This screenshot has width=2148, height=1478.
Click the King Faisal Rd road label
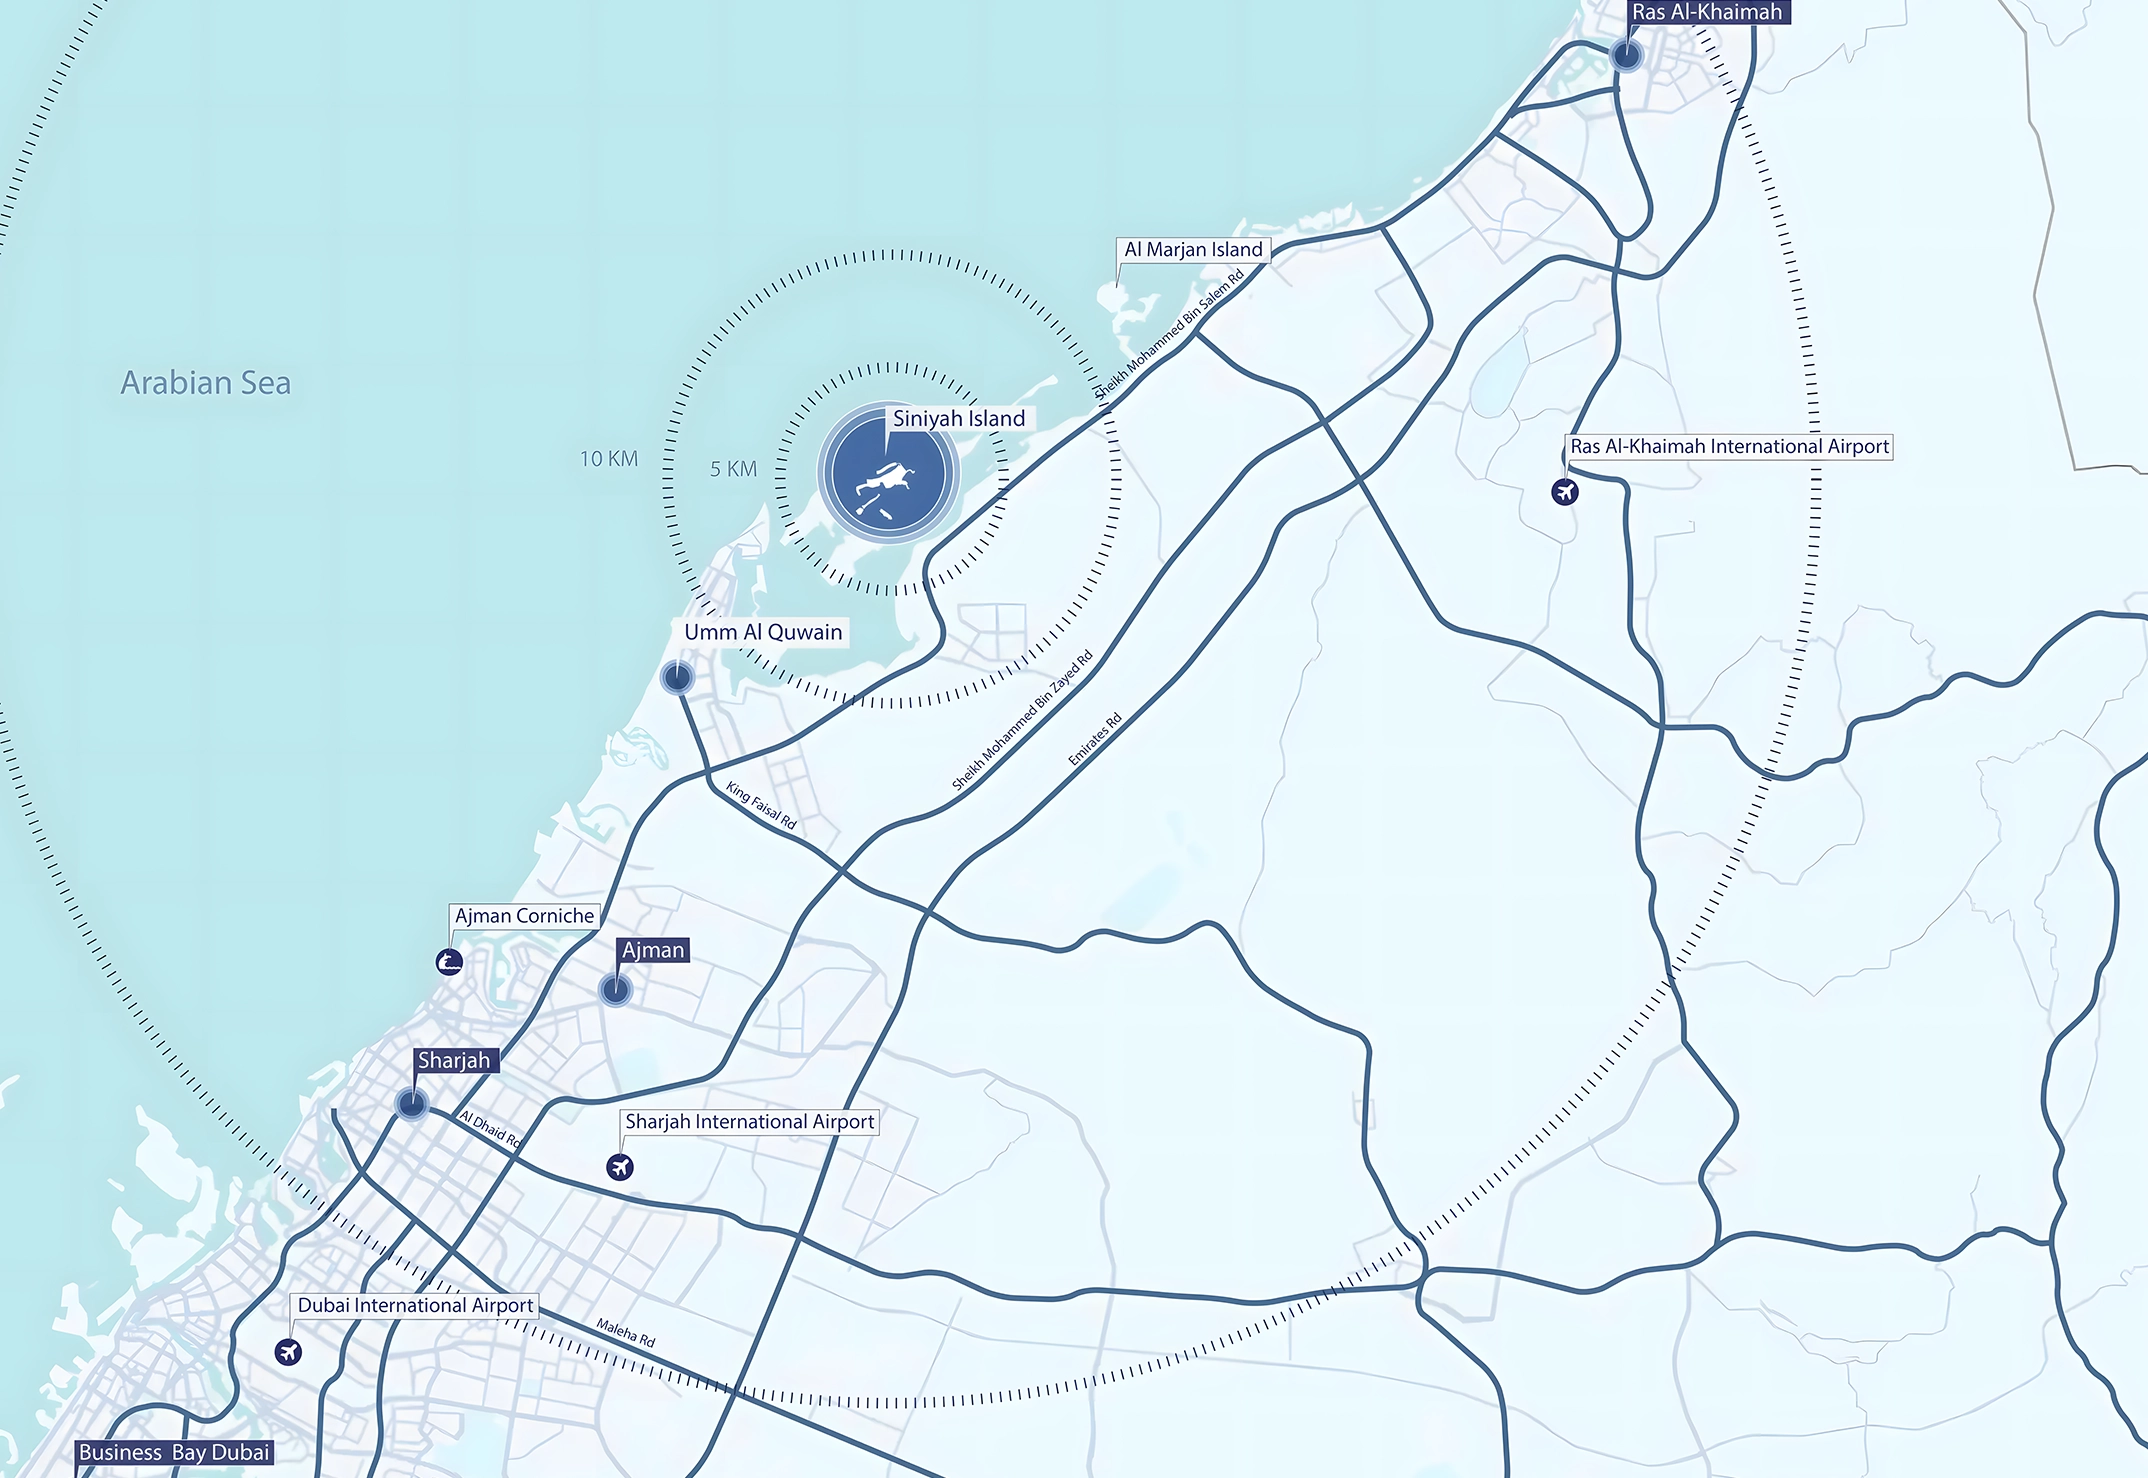(x=761, y=805)
